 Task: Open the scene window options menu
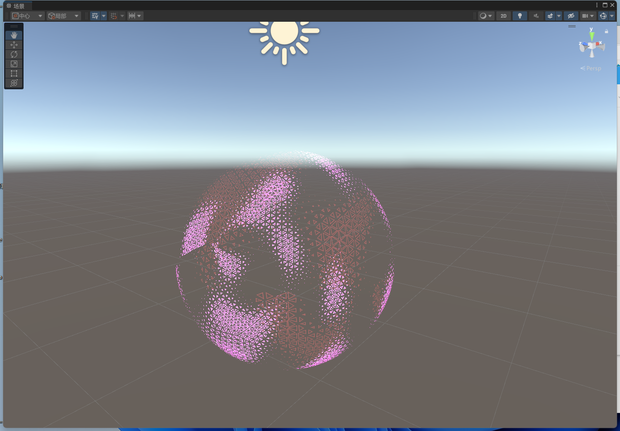point(597,5)
